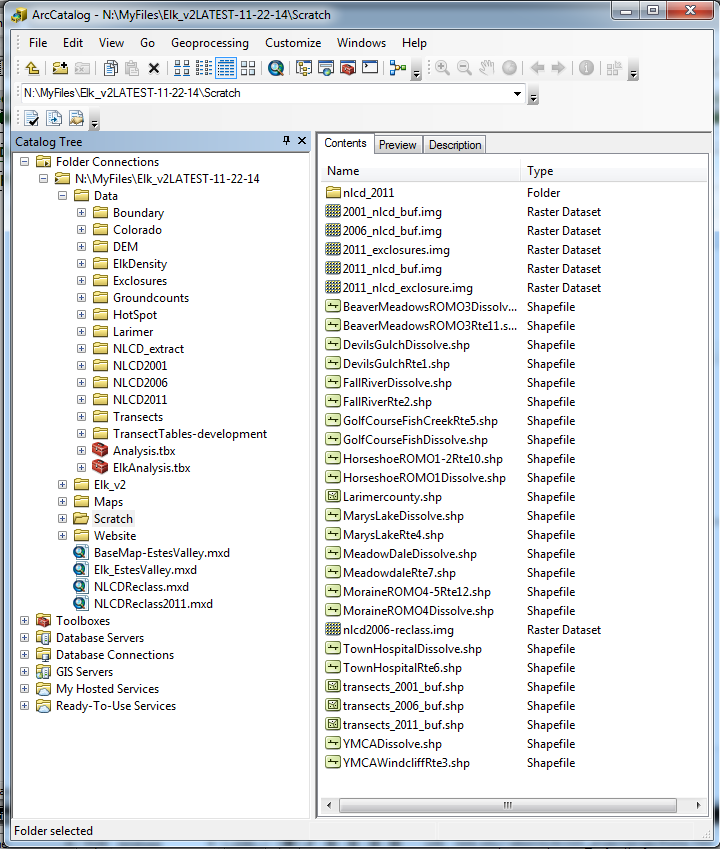Close the Catalog Tree panel
720x849 pixels.
pos(302,141)
